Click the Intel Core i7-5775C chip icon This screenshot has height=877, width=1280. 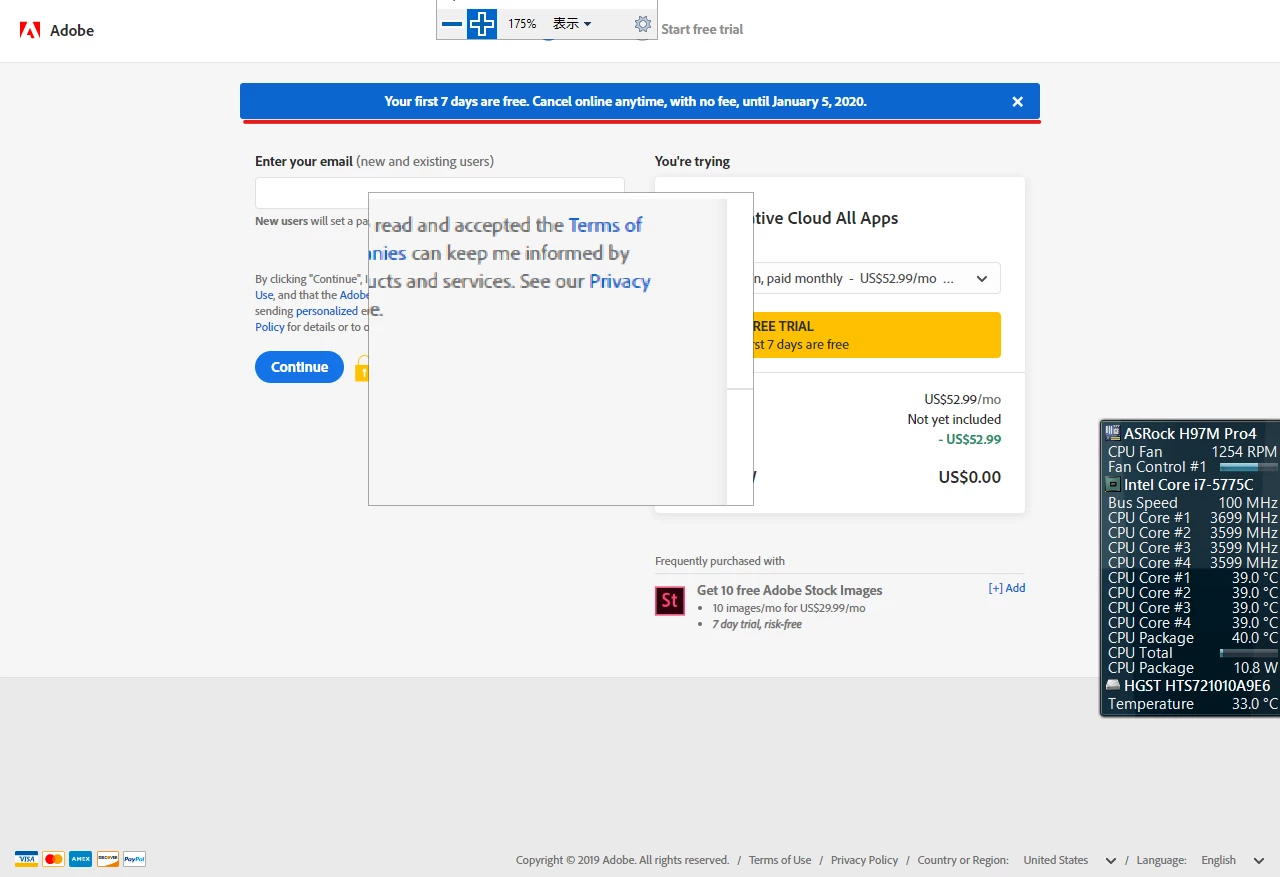pyautogui.click(x=1113, y=484)
